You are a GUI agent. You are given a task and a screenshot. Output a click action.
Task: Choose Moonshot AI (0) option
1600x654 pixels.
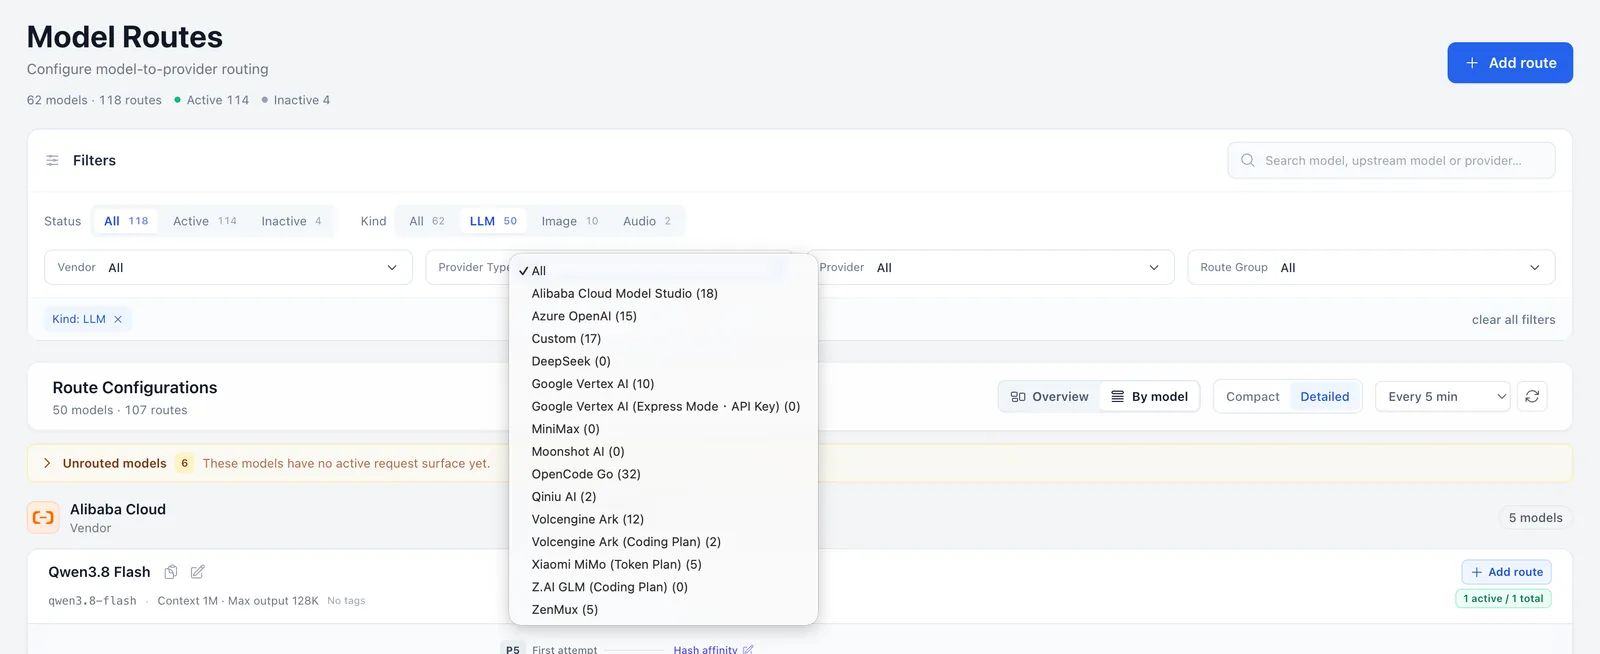pyautogui.click(x=663, y=452)
